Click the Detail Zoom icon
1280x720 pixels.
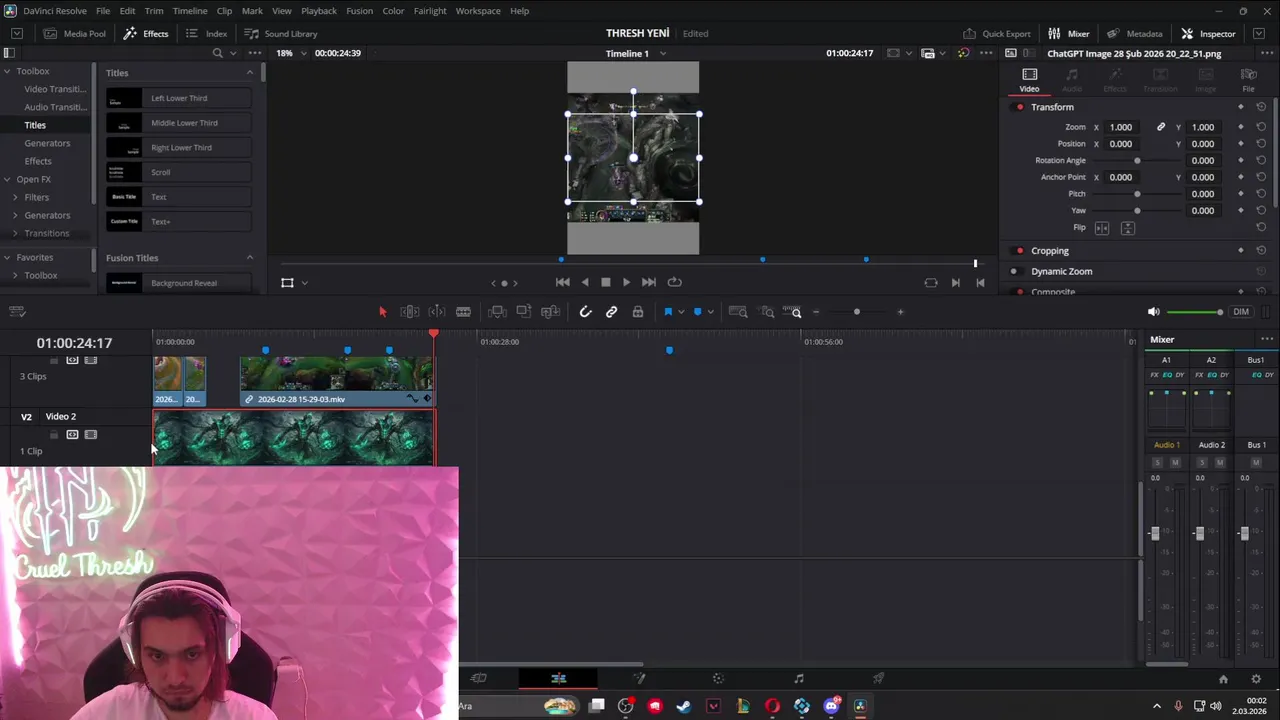click(767, 312)
